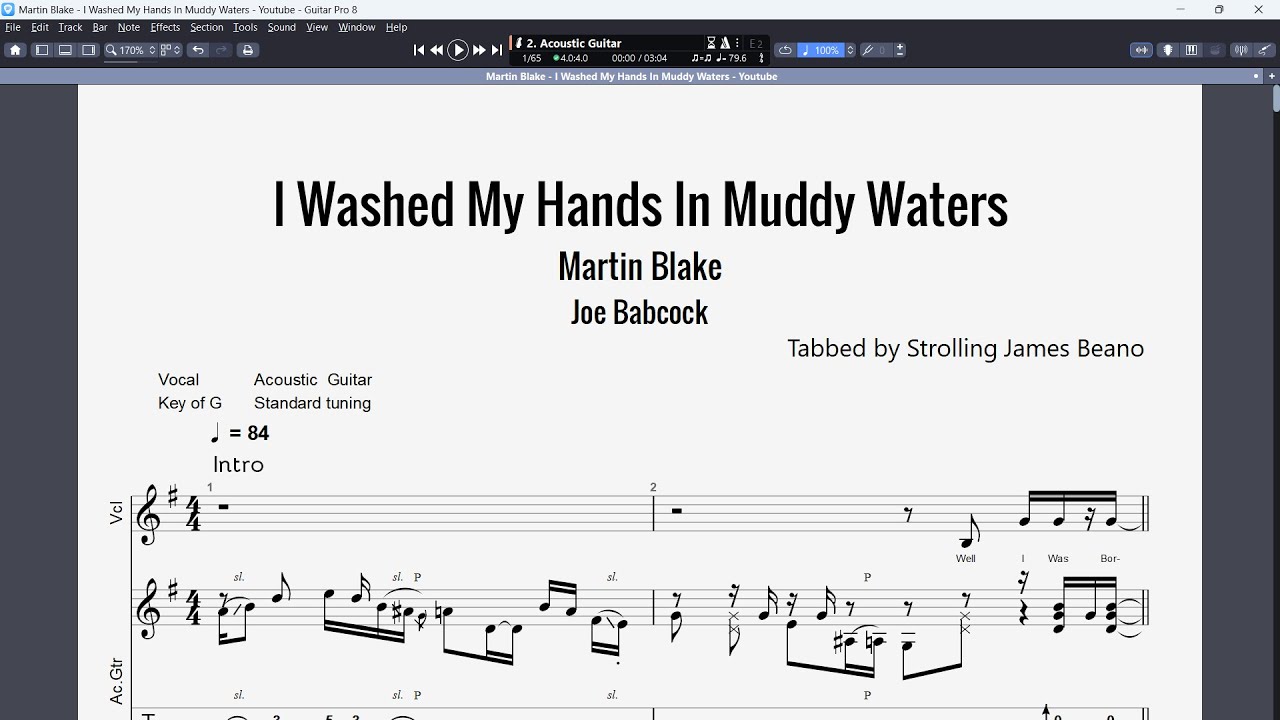This screenshot has height=720, width=1280.
Task: Open the tuner icon
Action: click(x=1241, y=50)
